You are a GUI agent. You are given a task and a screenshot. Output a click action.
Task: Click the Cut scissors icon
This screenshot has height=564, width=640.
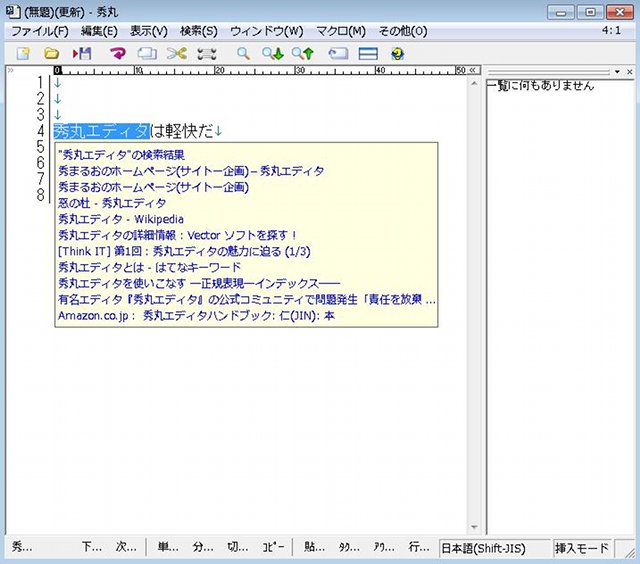[177, 53]
